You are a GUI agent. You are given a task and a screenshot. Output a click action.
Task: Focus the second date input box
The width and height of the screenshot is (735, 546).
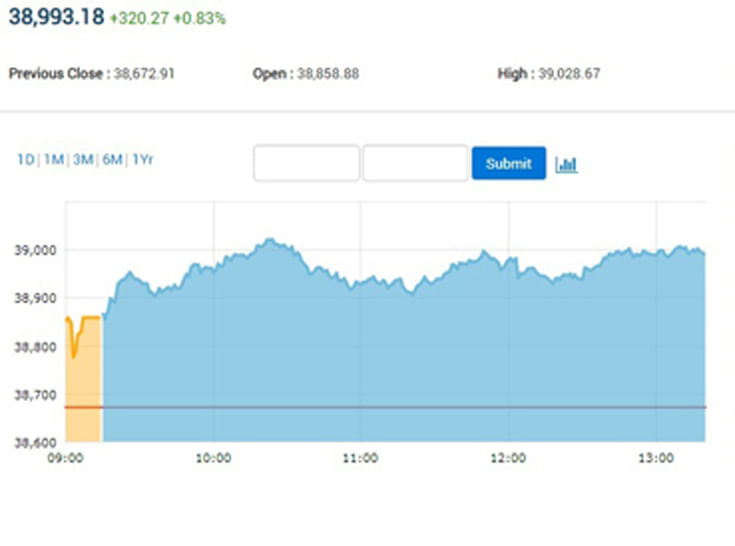(415, 163)
